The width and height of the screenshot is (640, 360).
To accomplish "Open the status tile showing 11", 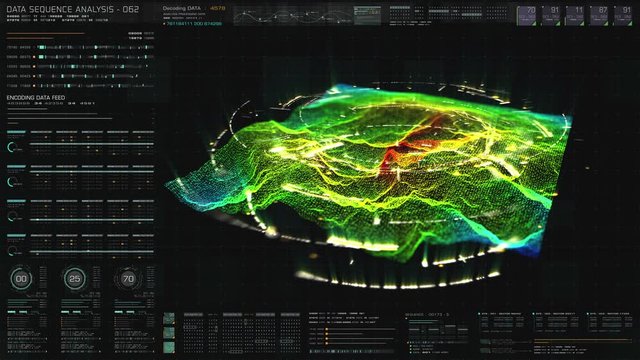I will [x=575, y=16].
